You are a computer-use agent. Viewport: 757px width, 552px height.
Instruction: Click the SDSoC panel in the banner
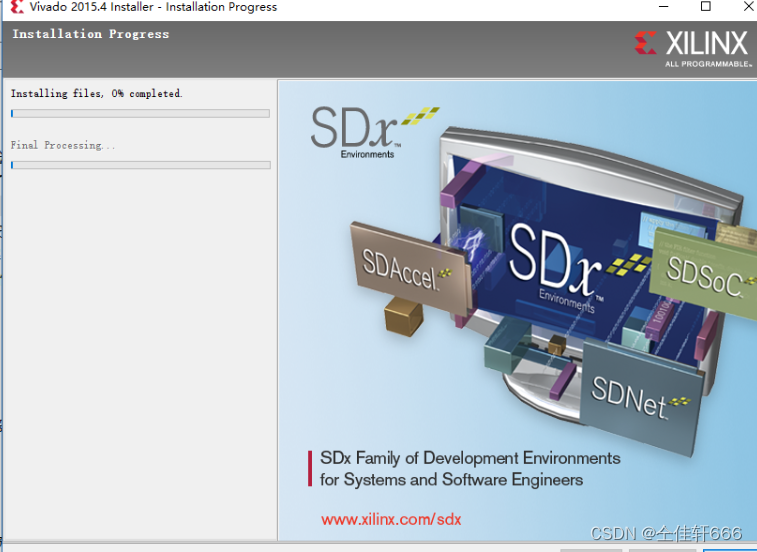(705, 275)
